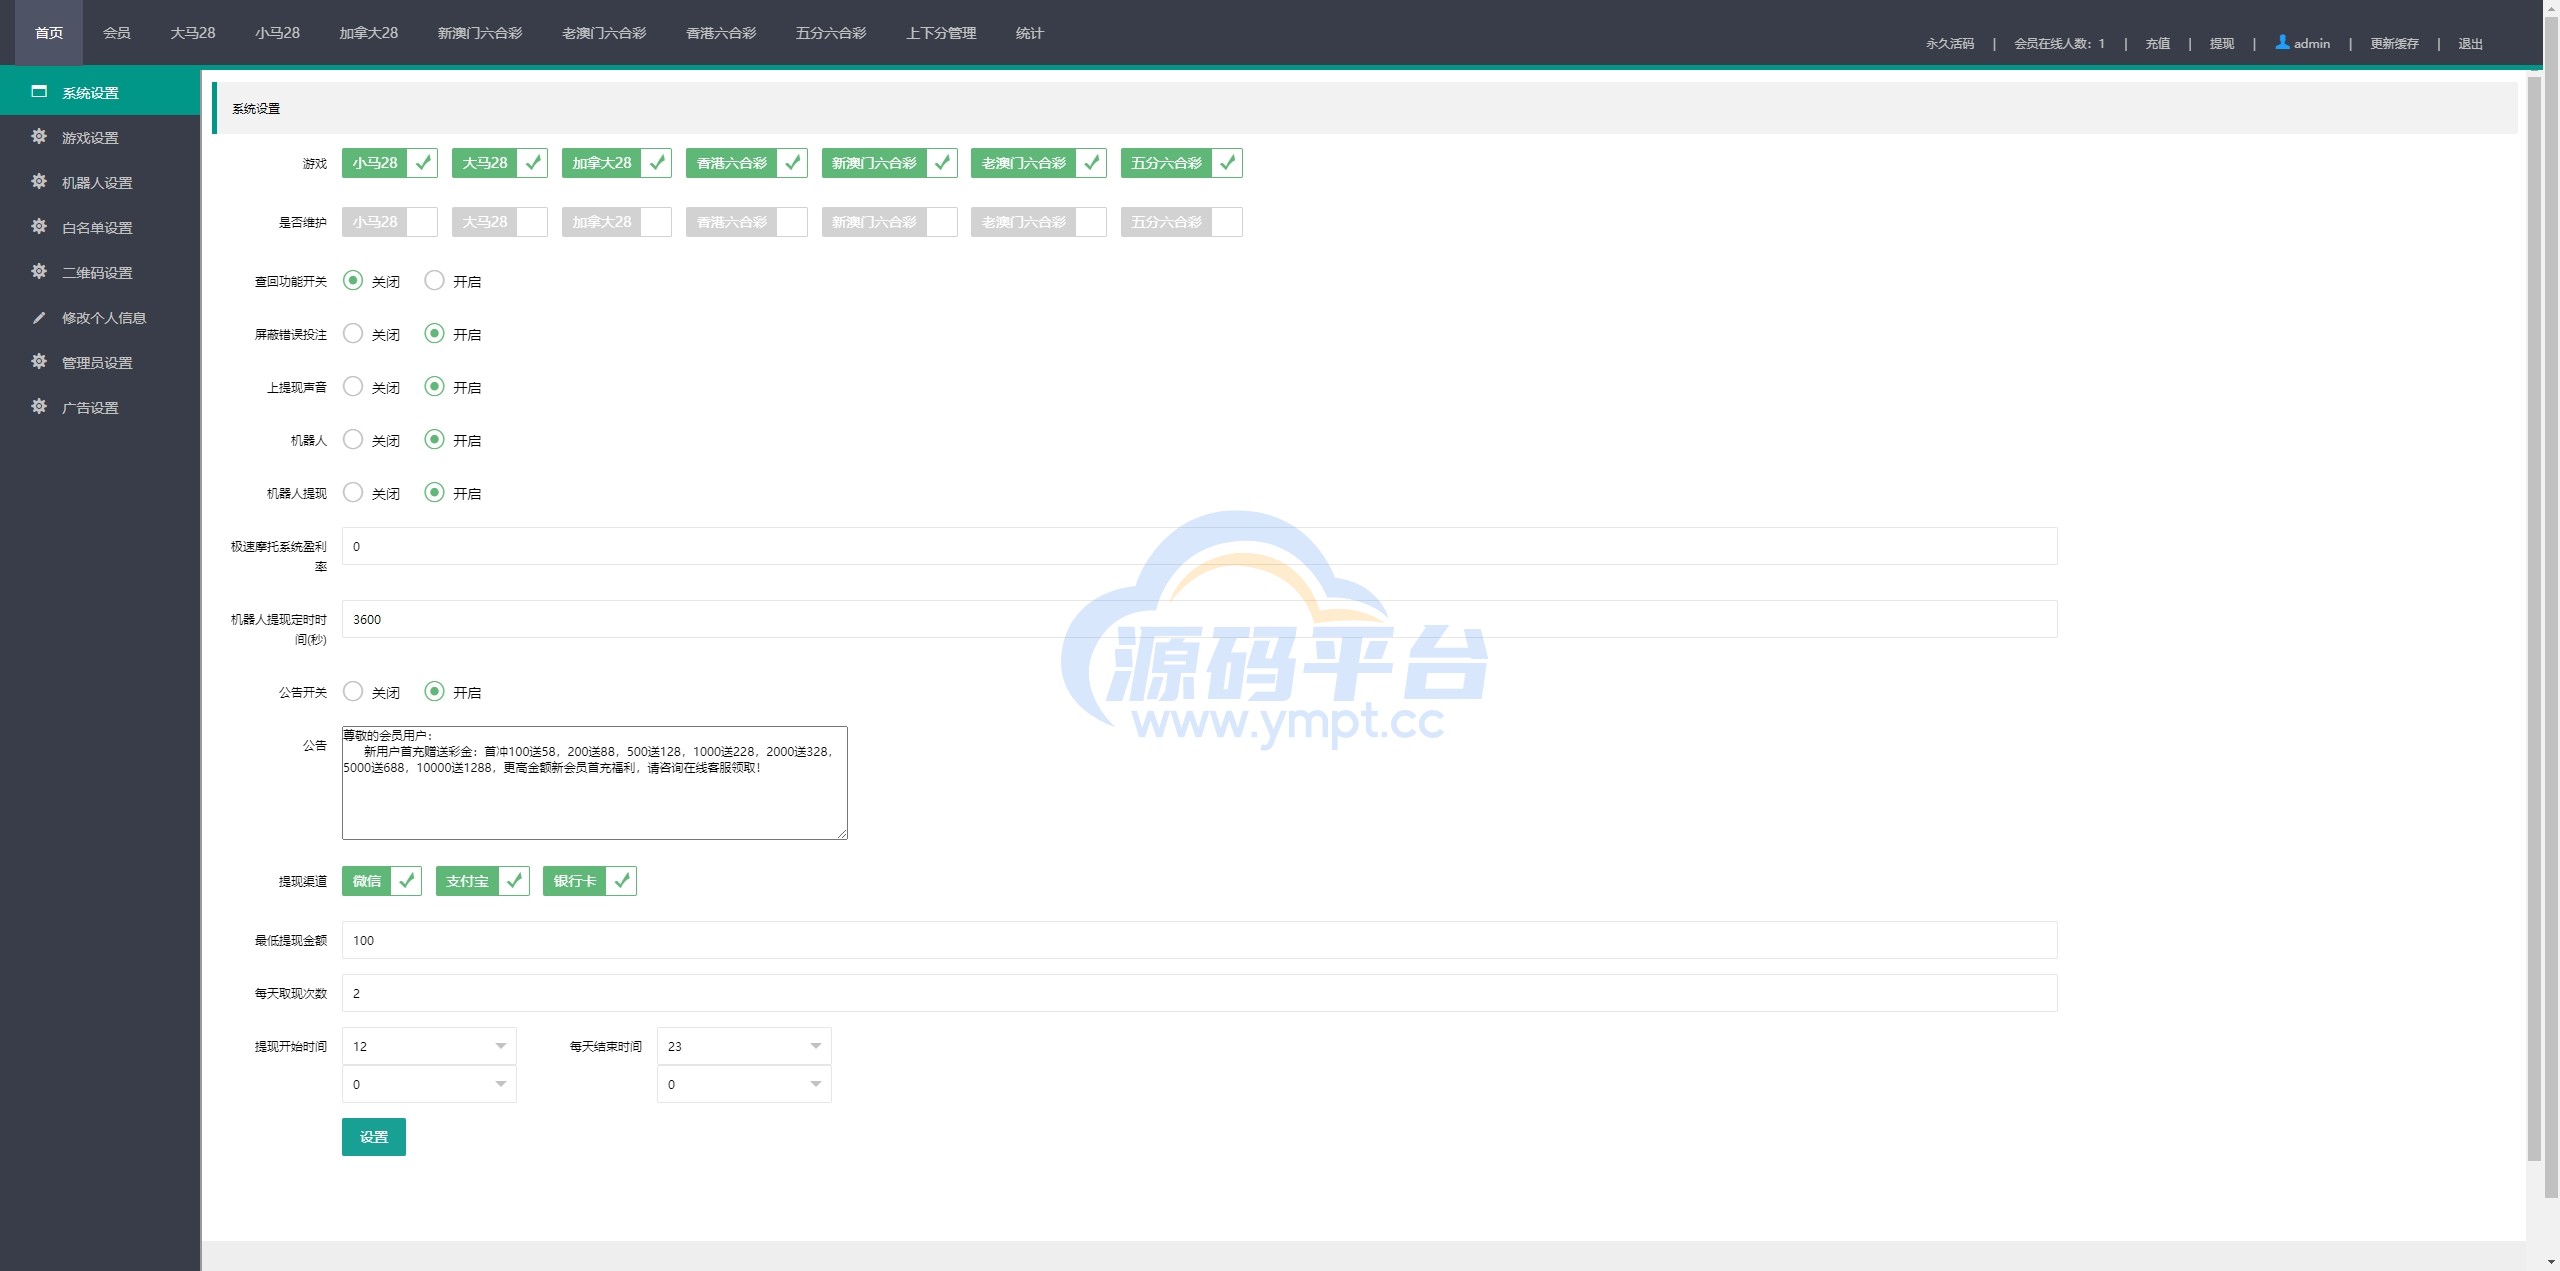
Task: Open the 提现开始时间 hour dropdown showing 12
Action: pos(429,1046)
